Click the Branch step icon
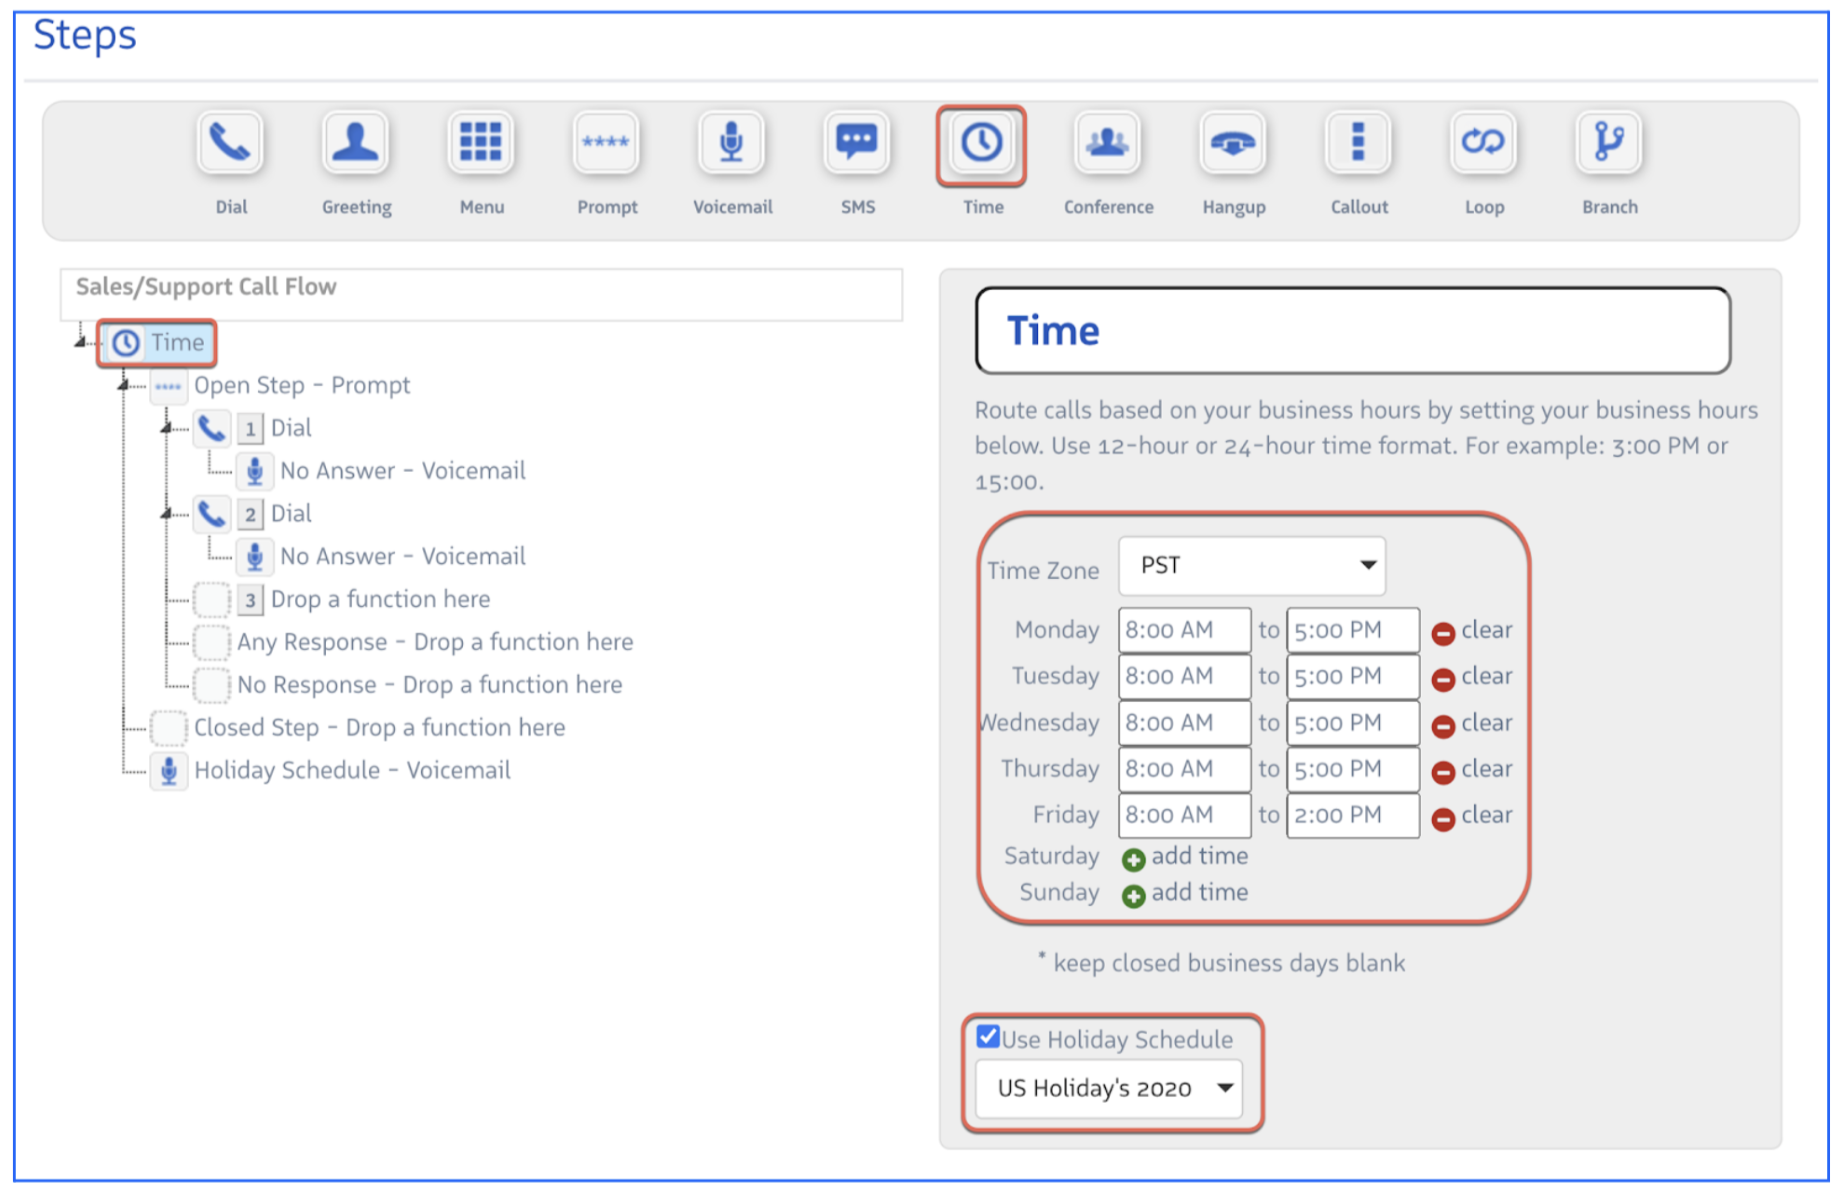The image size is (1842, 1200). click(x=1609, y=144)
